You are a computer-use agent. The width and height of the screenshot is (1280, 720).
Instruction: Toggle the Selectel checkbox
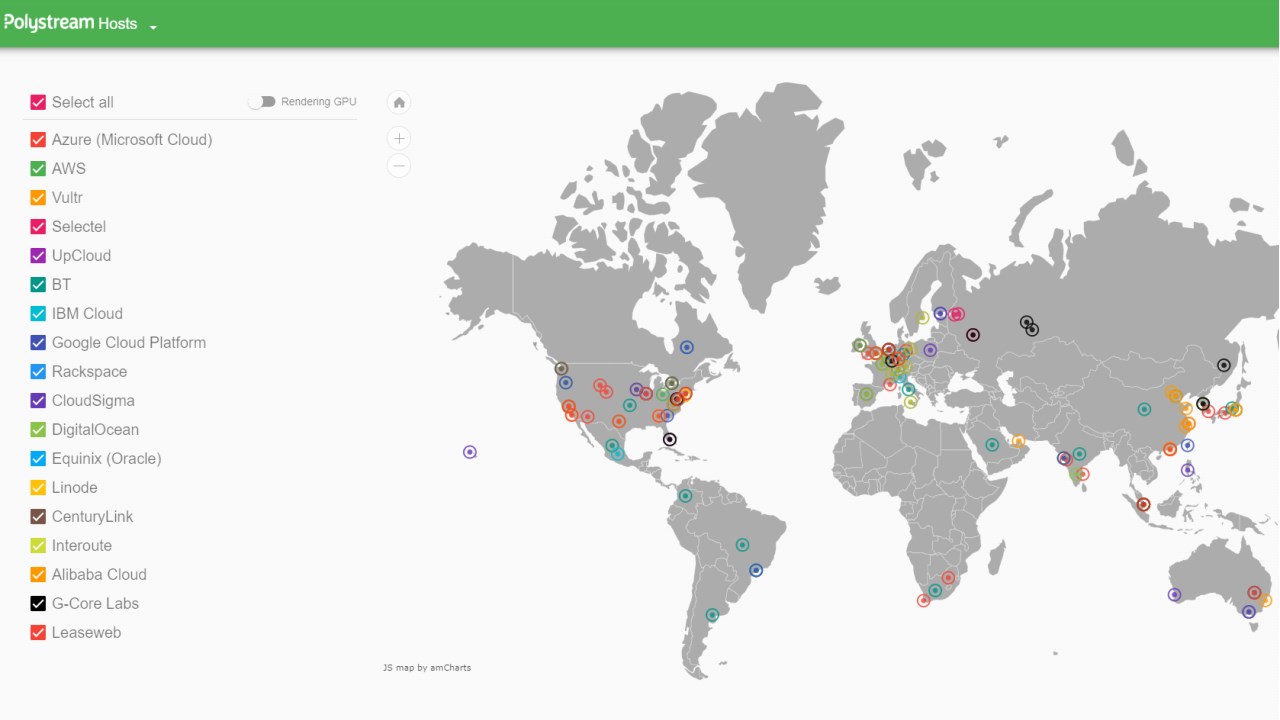click(38, 227)
